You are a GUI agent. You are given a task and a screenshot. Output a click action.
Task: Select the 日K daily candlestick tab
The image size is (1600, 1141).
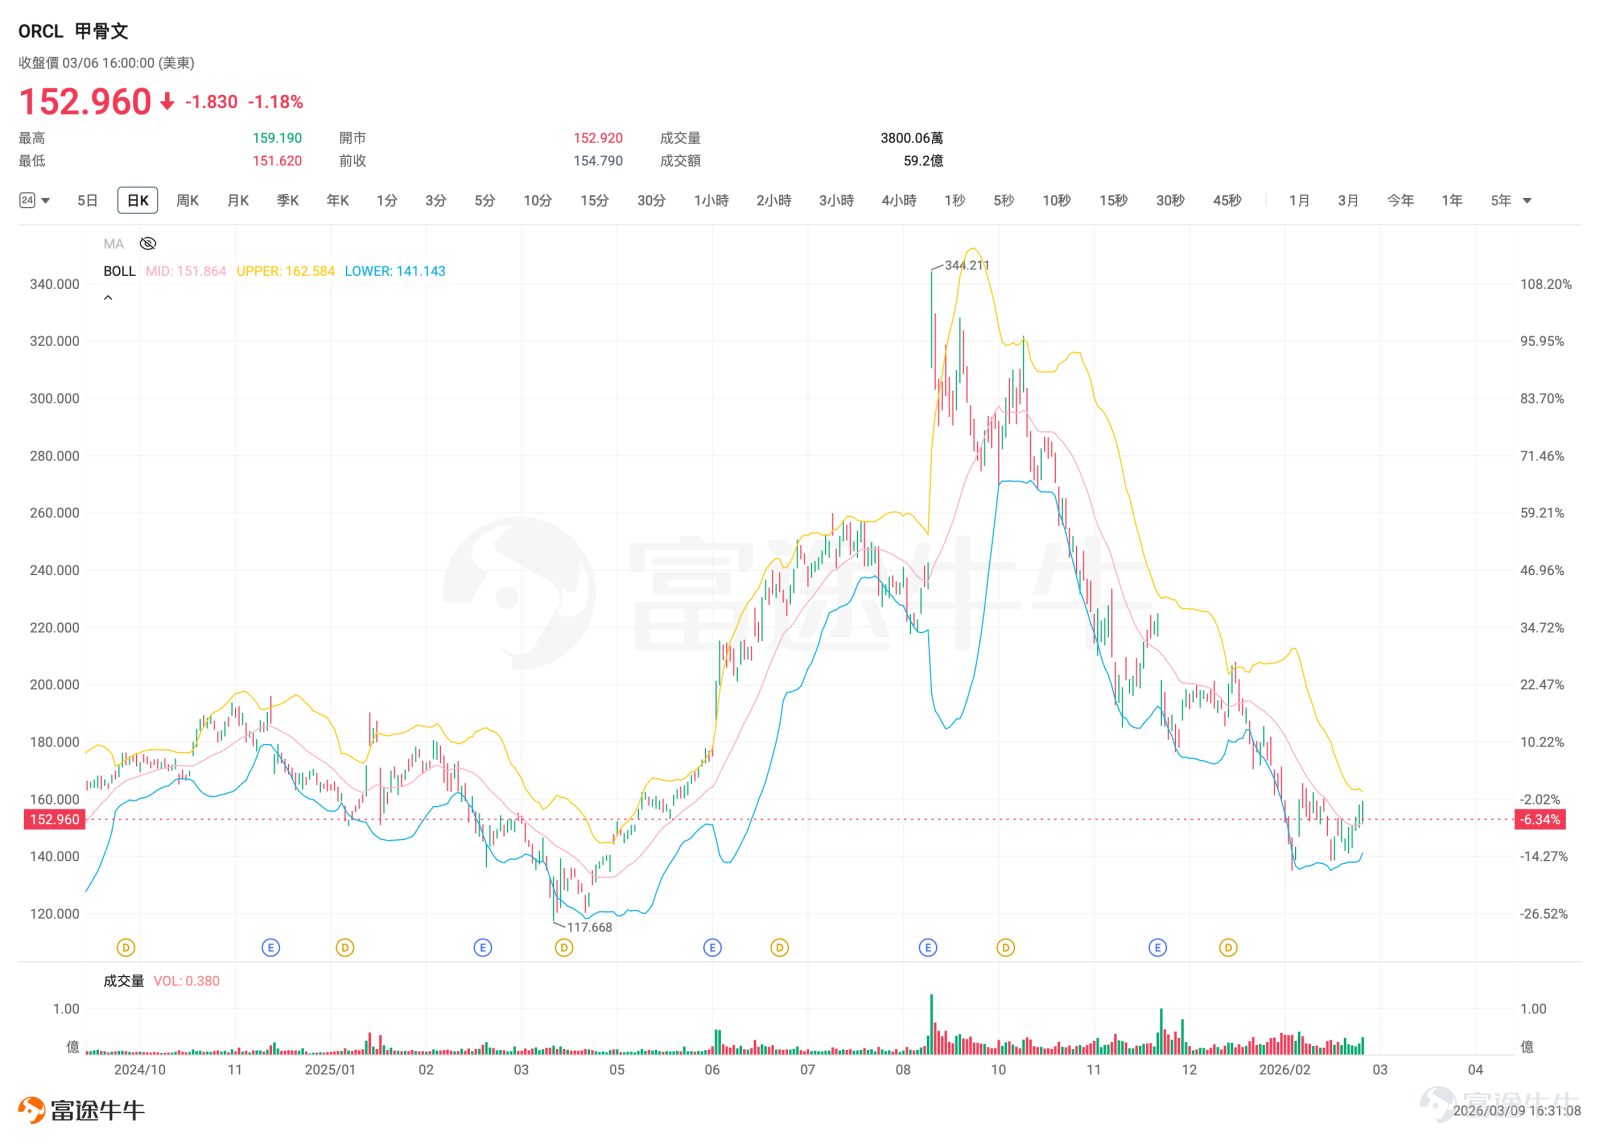(138, 201)
